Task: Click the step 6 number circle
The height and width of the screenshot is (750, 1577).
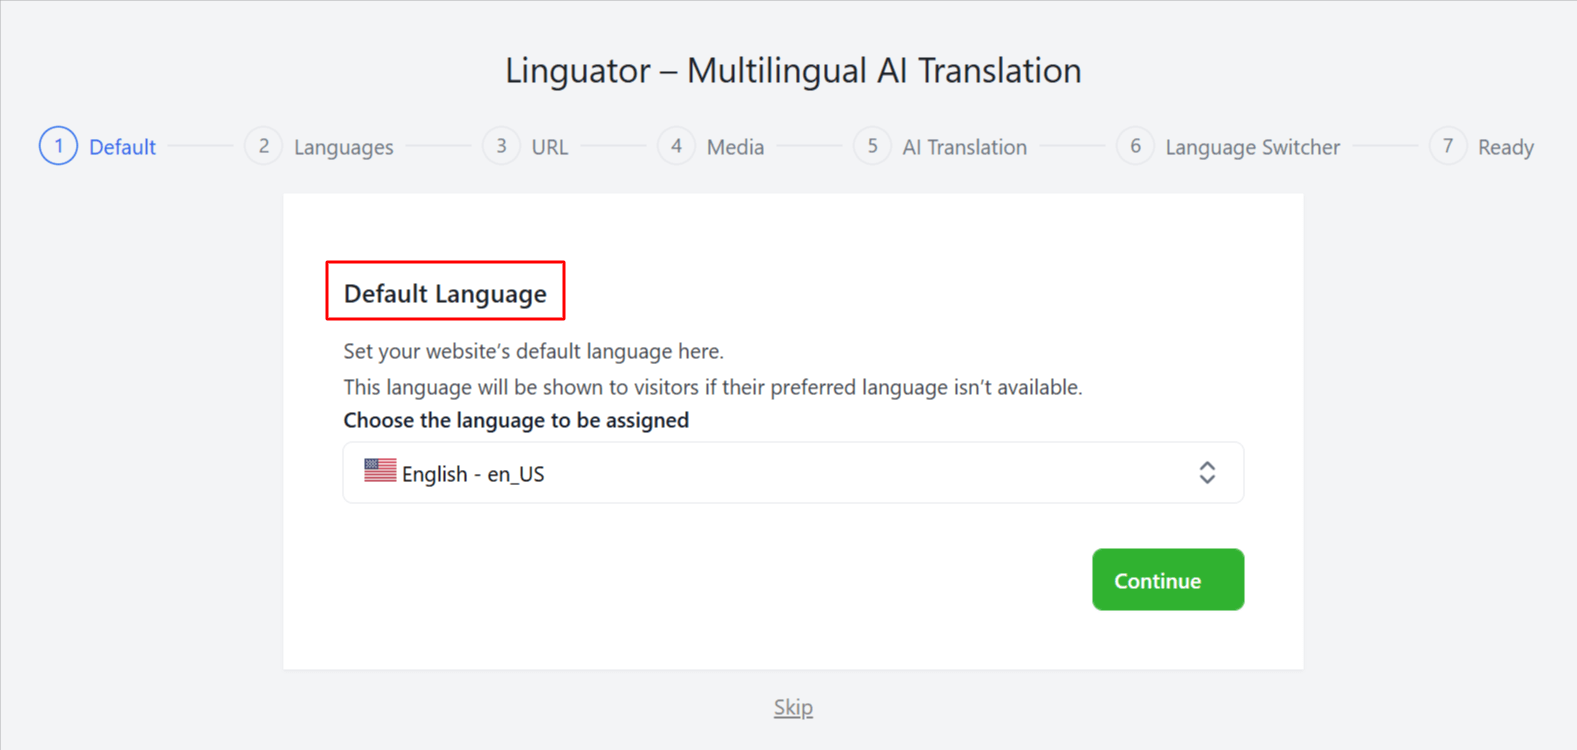Action: (1135, 146)
